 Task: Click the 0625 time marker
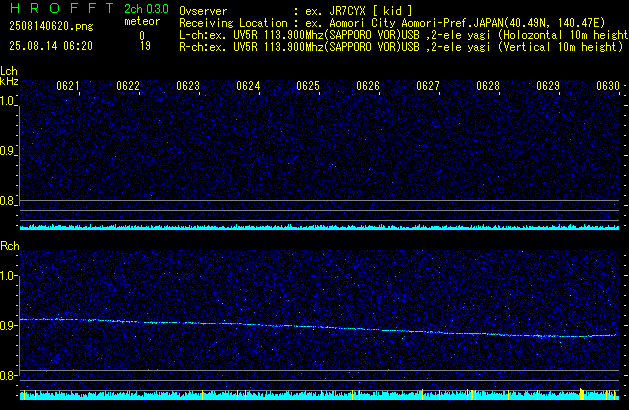click(x=308, y=86)
